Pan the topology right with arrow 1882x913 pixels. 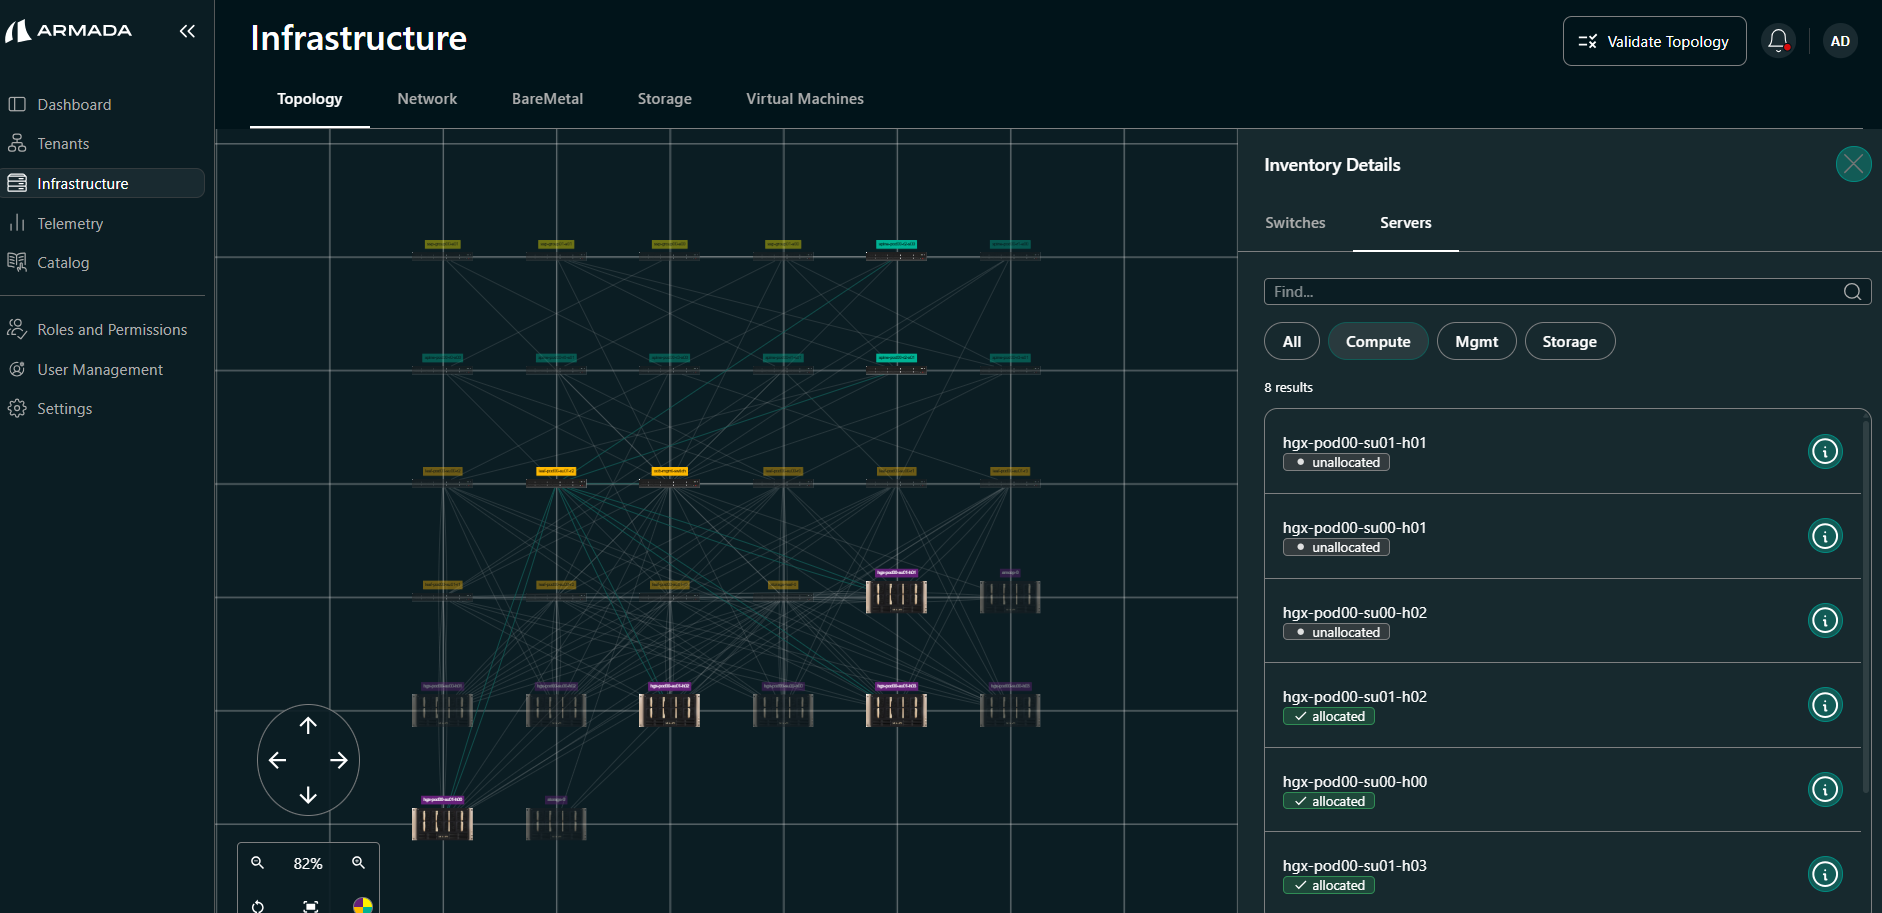pos(339,761)
